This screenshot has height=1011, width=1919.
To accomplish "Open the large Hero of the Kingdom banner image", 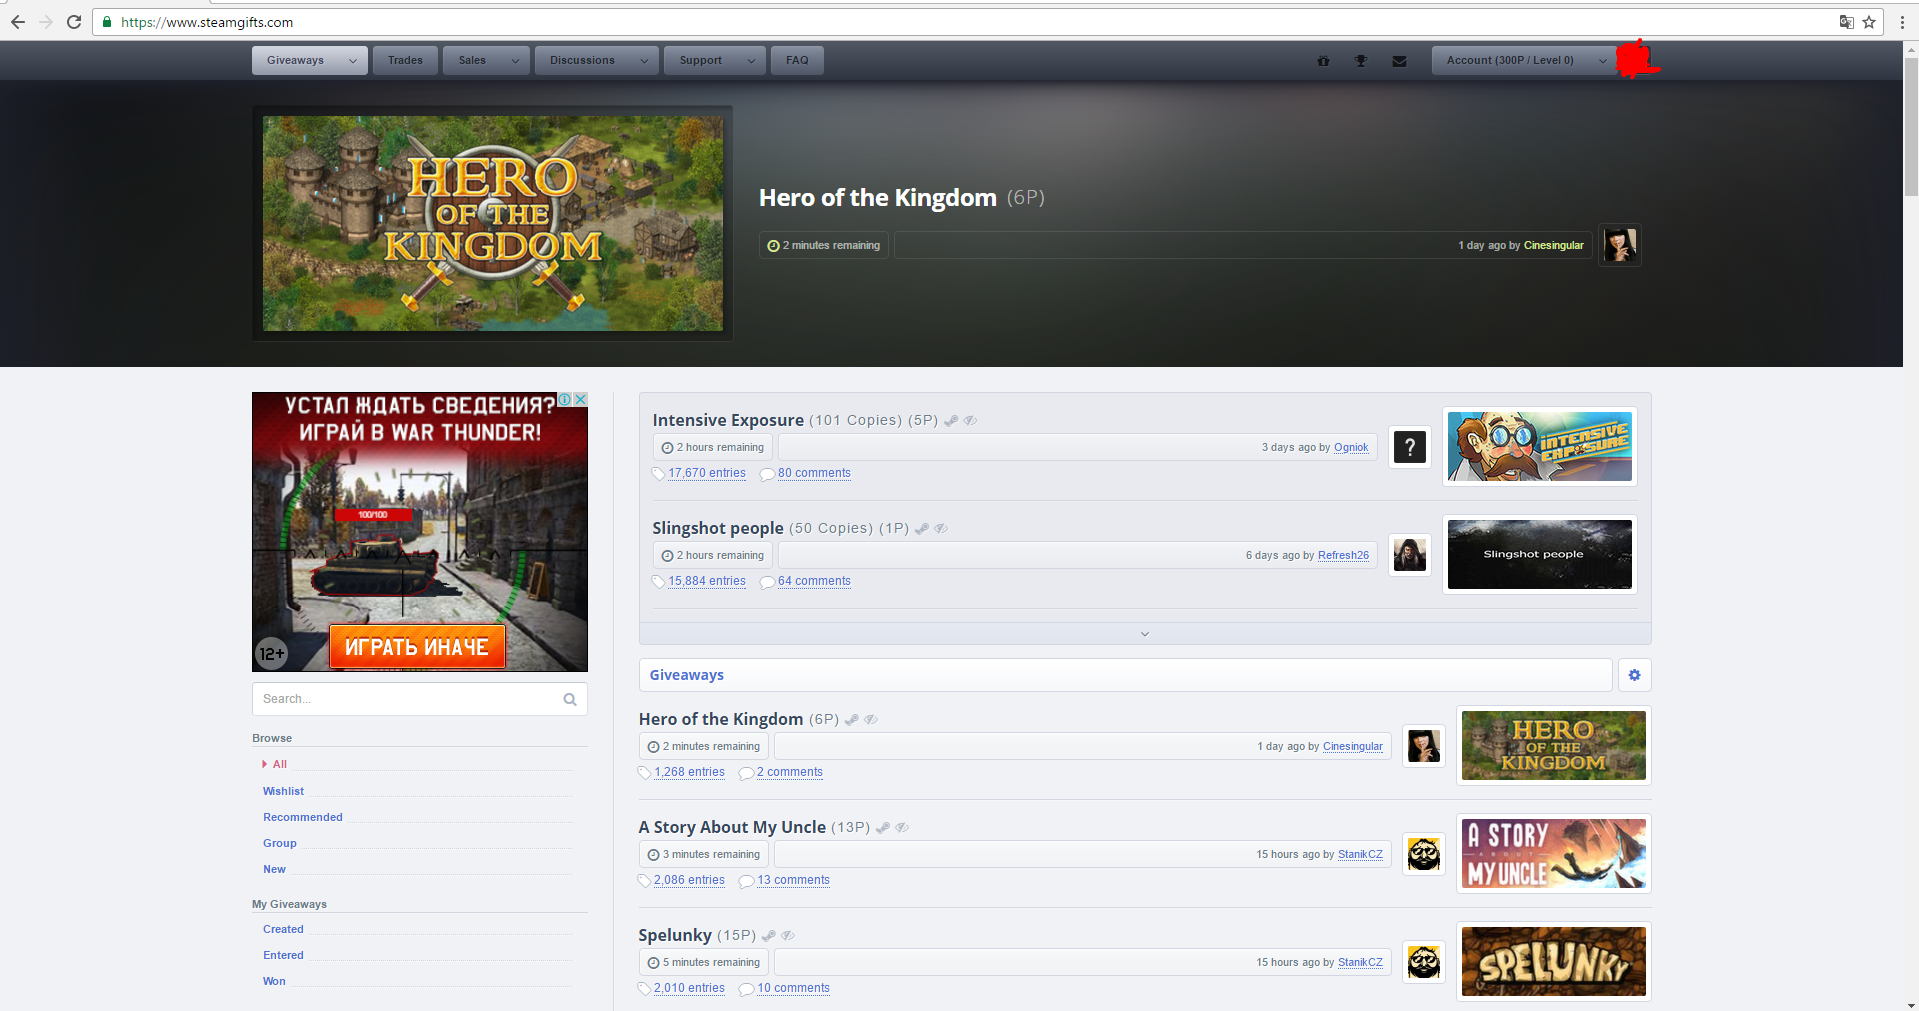I will pyautogui.click(x=493, y=224).
